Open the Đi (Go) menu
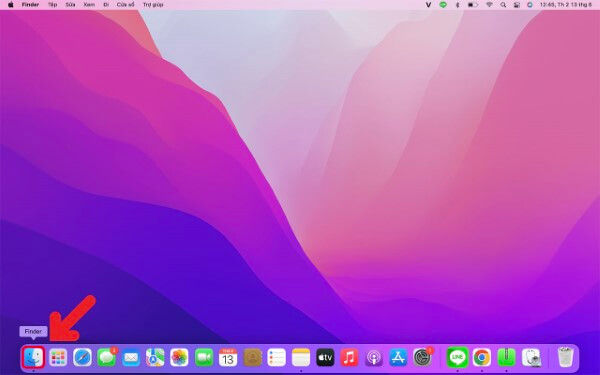This screenshot has height=375, width=600. click(x=106, y=5)
